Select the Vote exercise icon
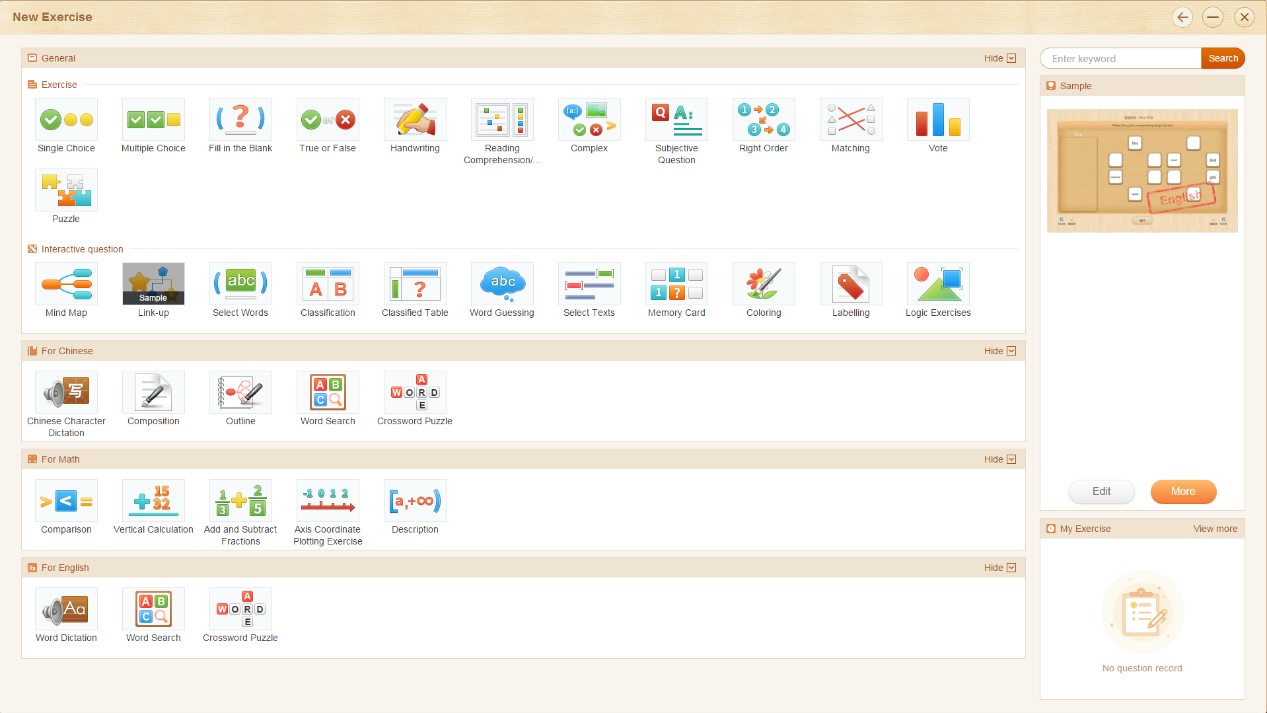The image size is (1267, 713). [x=938, y=119]
